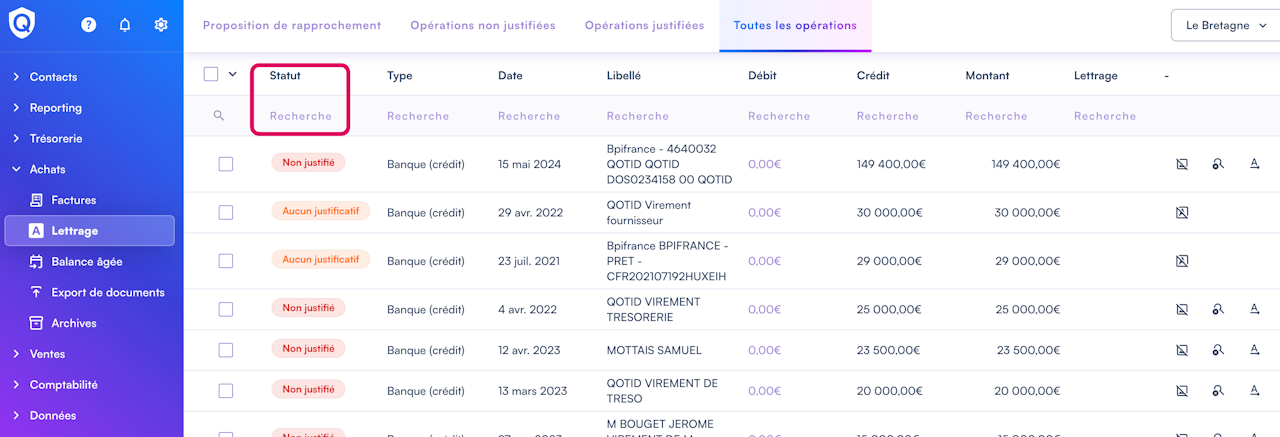Screen dimensions: 1280x437
Task: Click the search magnifier icon in filter row
Action: (x=219, y=116)
